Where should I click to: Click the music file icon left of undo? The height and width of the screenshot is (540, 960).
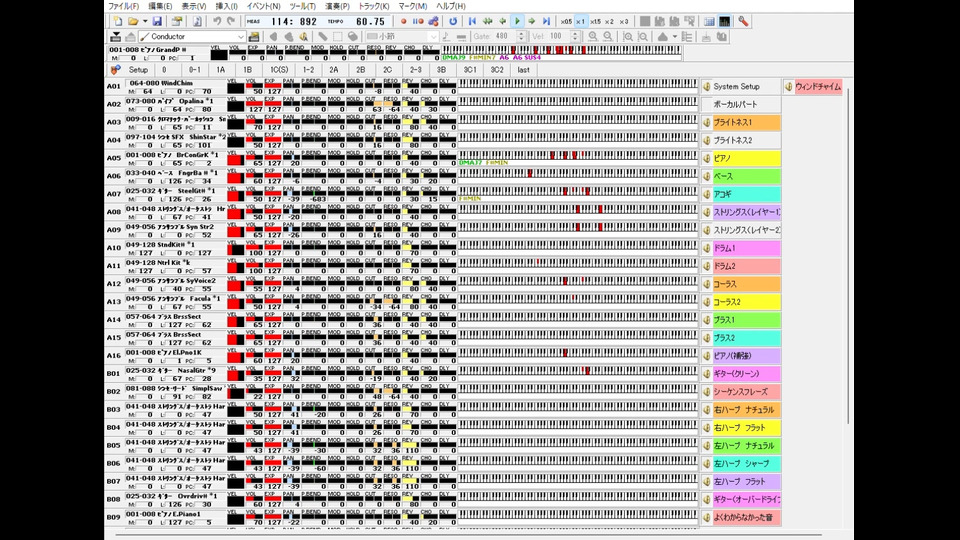click(197, 21)
